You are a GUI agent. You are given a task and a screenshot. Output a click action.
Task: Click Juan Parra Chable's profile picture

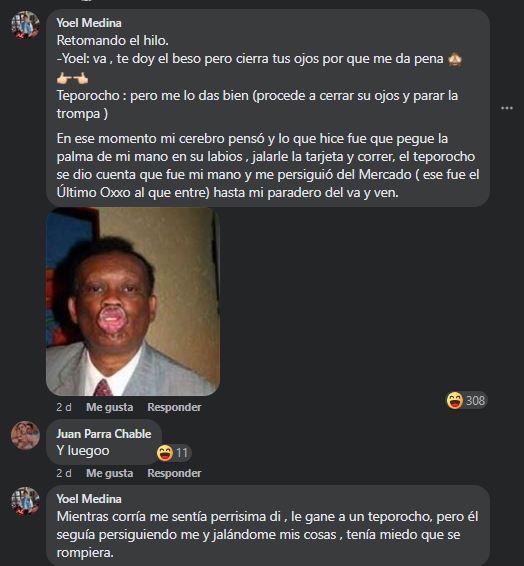(x=25, y=435)
